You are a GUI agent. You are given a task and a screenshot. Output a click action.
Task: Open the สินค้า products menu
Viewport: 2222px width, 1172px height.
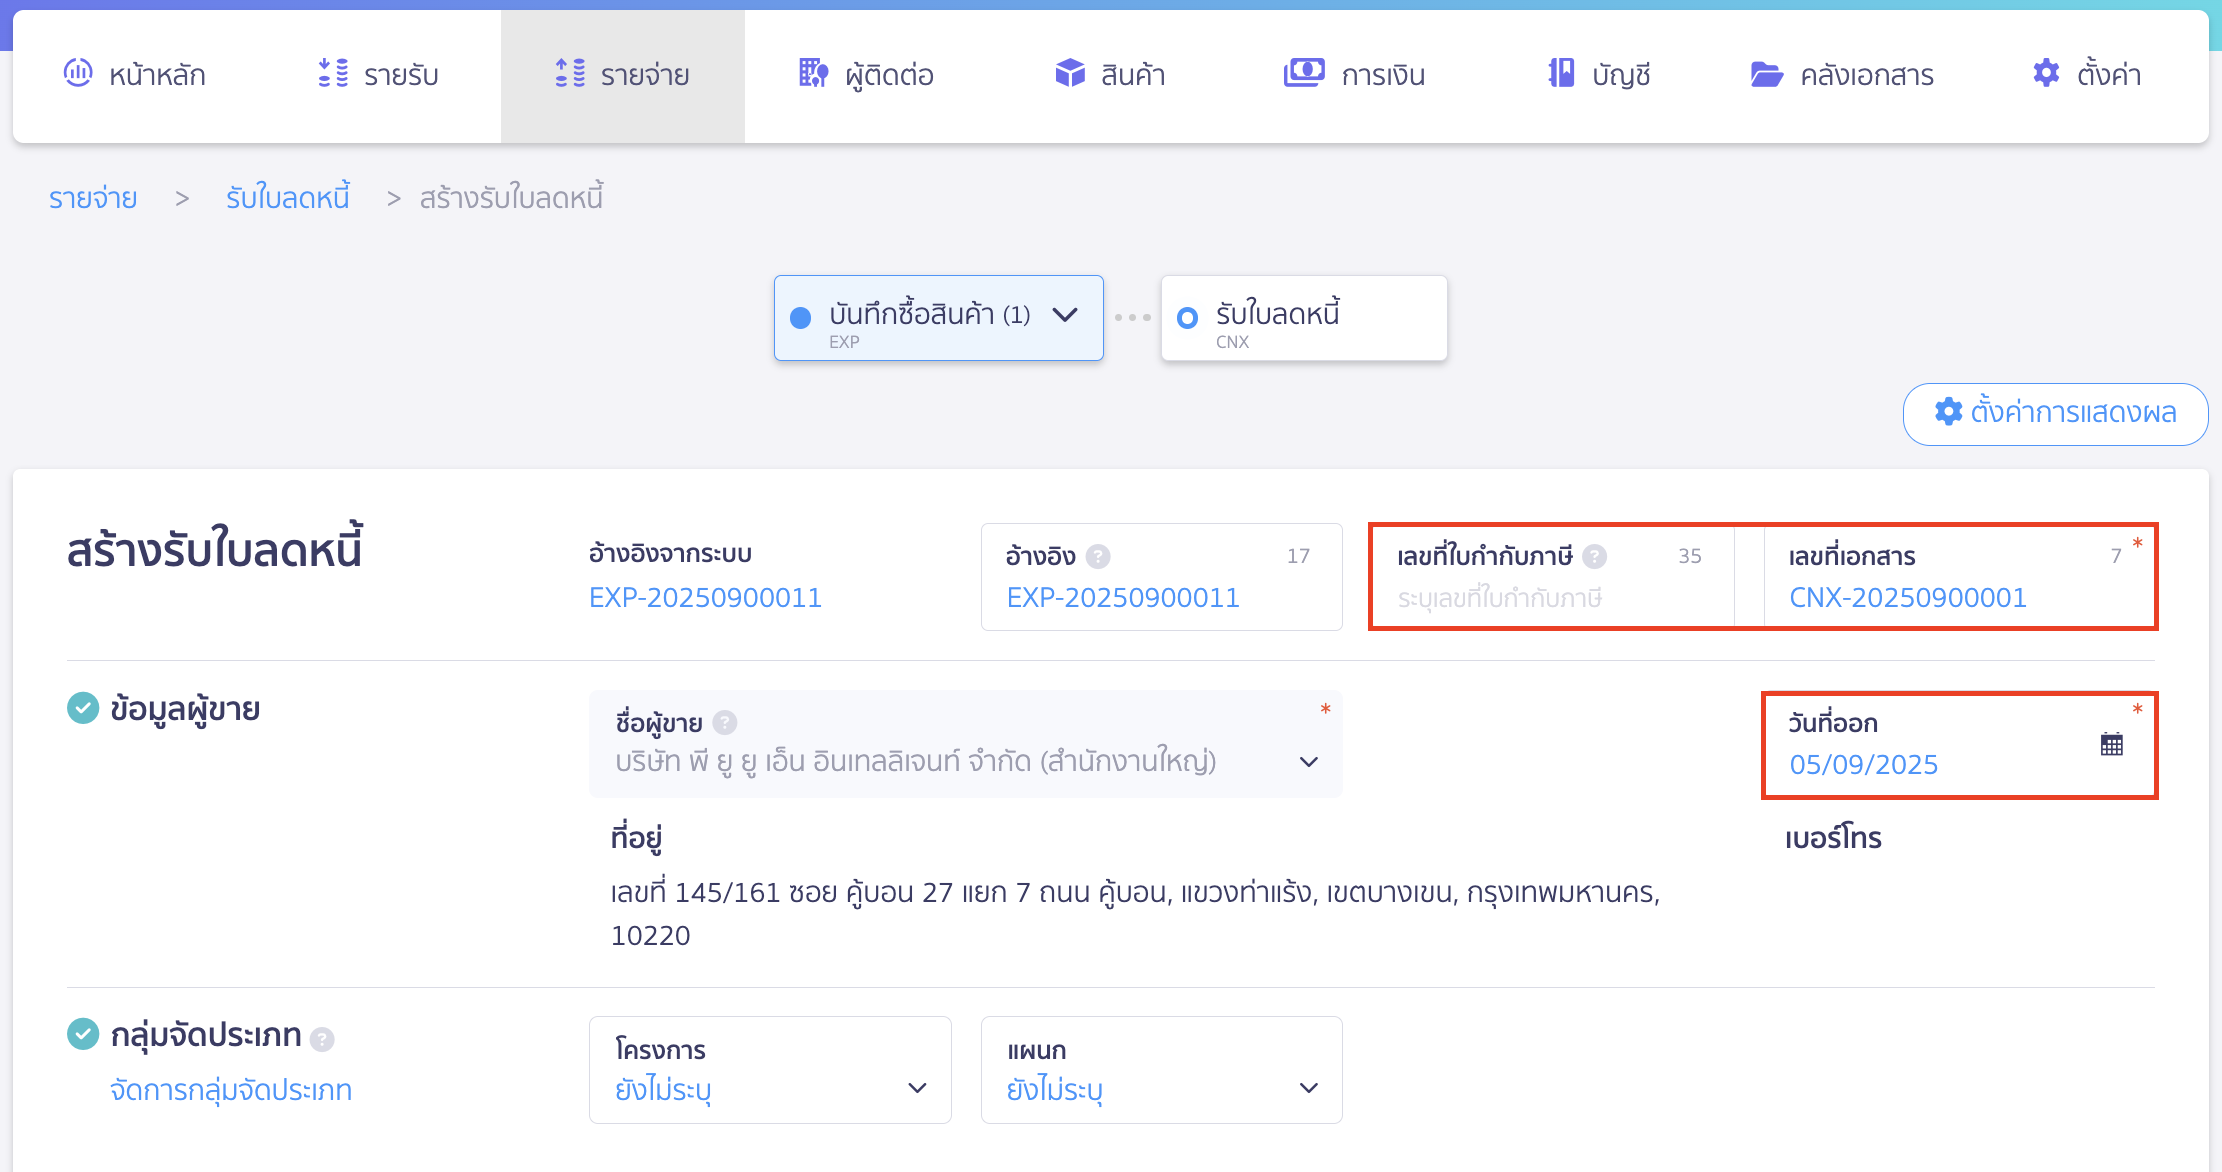(x=1110, y=75)
